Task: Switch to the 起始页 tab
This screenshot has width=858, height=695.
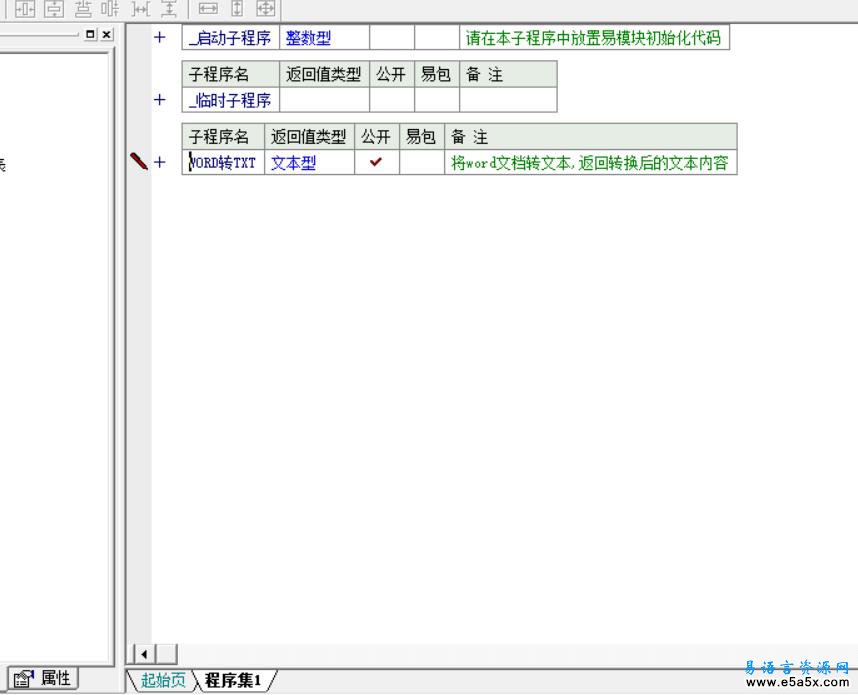Action: (163, 680)
